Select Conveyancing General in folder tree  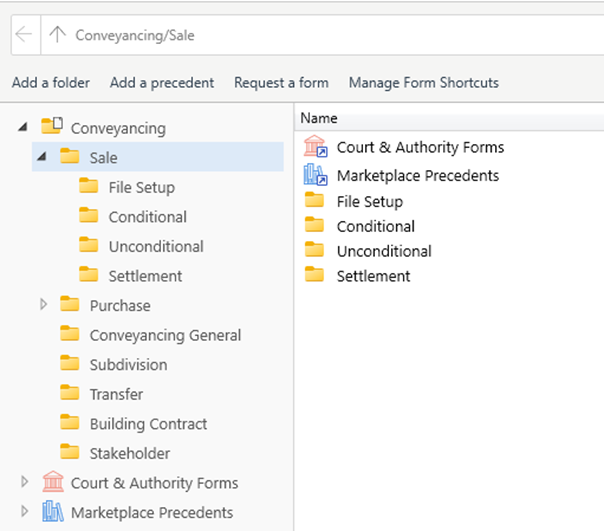coord(165,335)
